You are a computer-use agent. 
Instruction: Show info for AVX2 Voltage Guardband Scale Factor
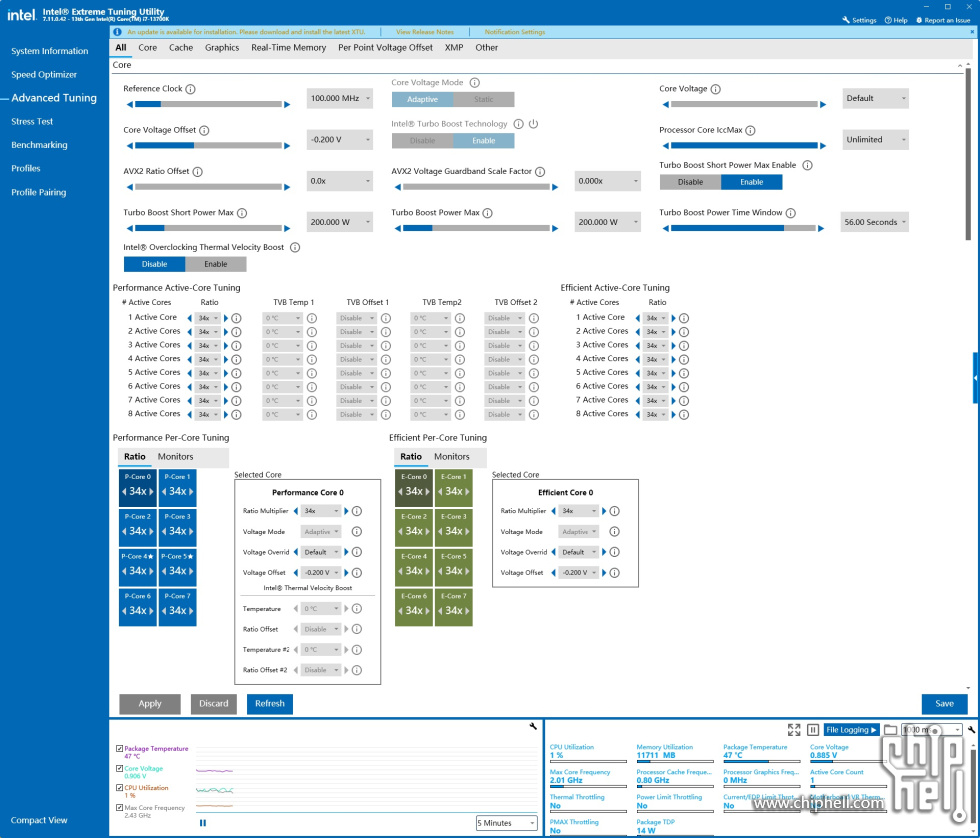tap(540, 171)
